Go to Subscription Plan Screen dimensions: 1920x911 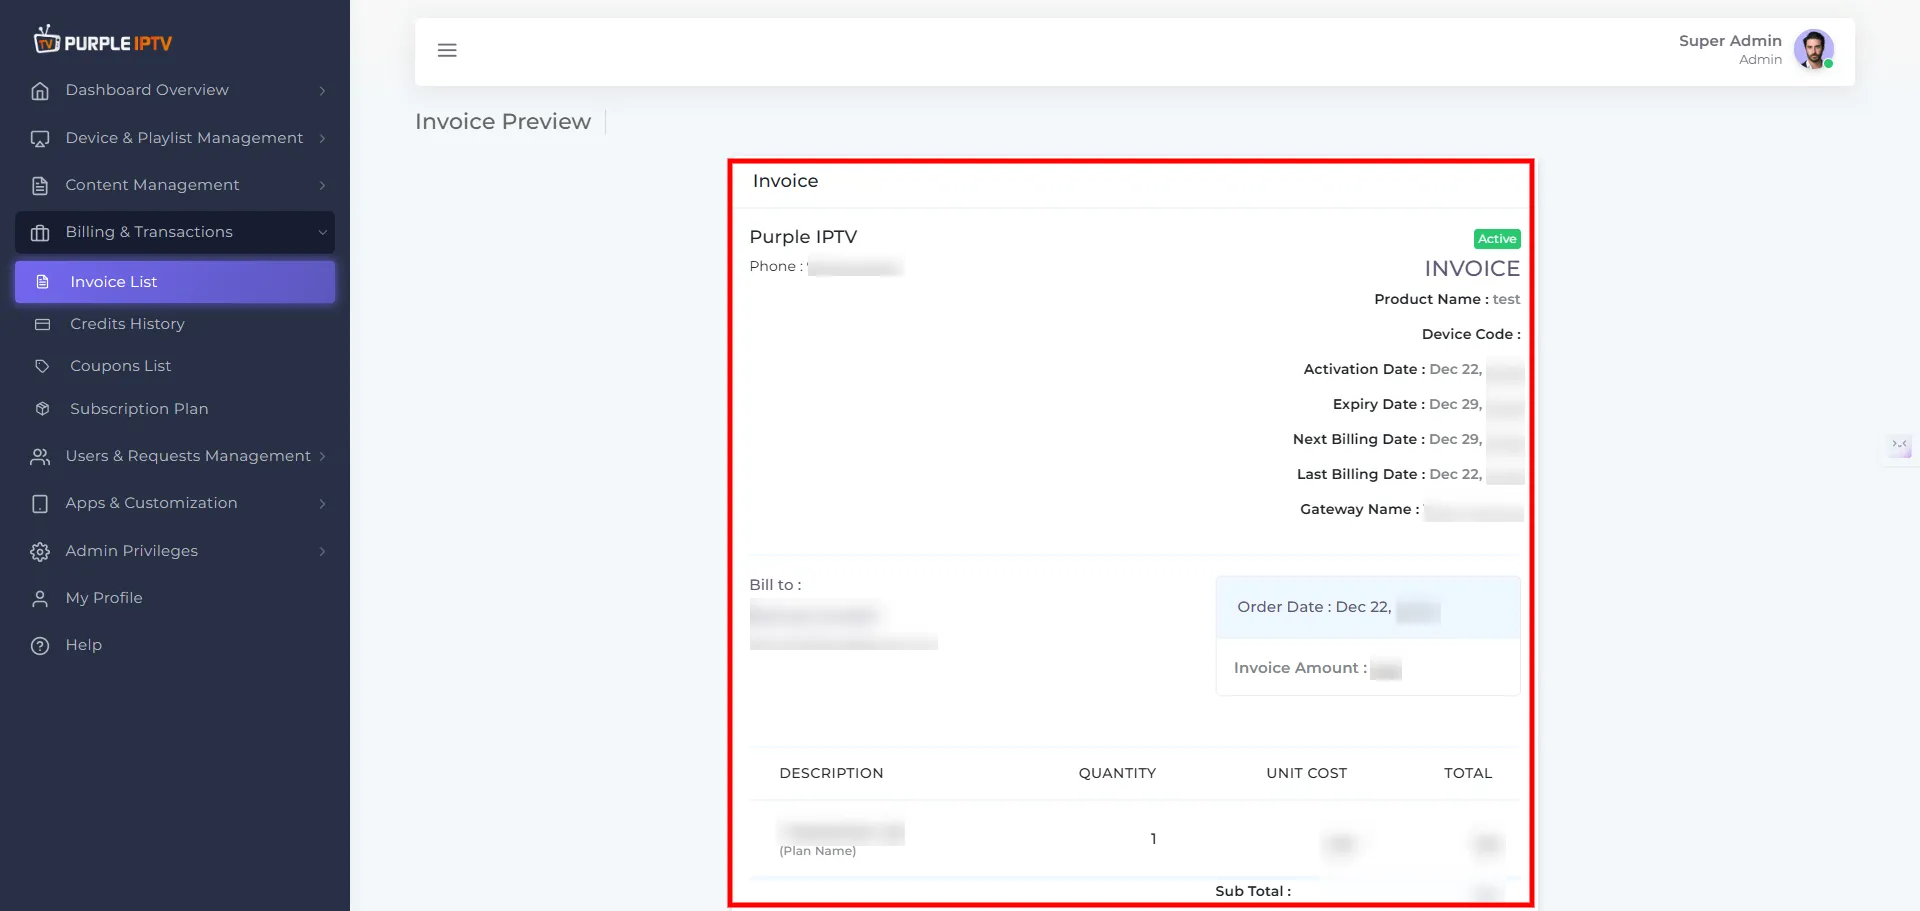(x=175, y=409)
